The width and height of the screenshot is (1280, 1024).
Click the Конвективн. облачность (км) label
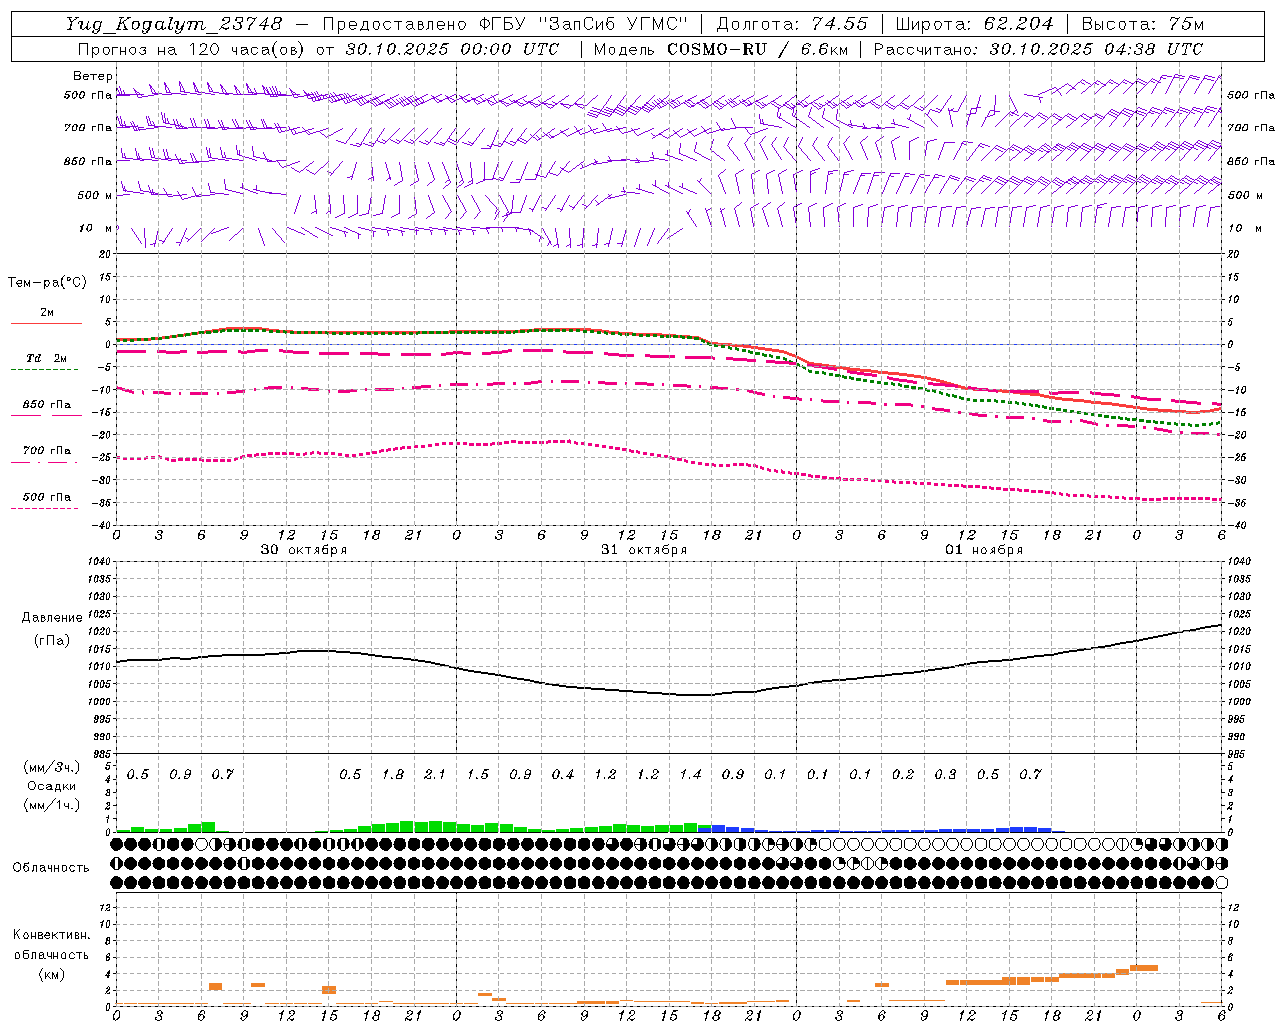[51, 954]
